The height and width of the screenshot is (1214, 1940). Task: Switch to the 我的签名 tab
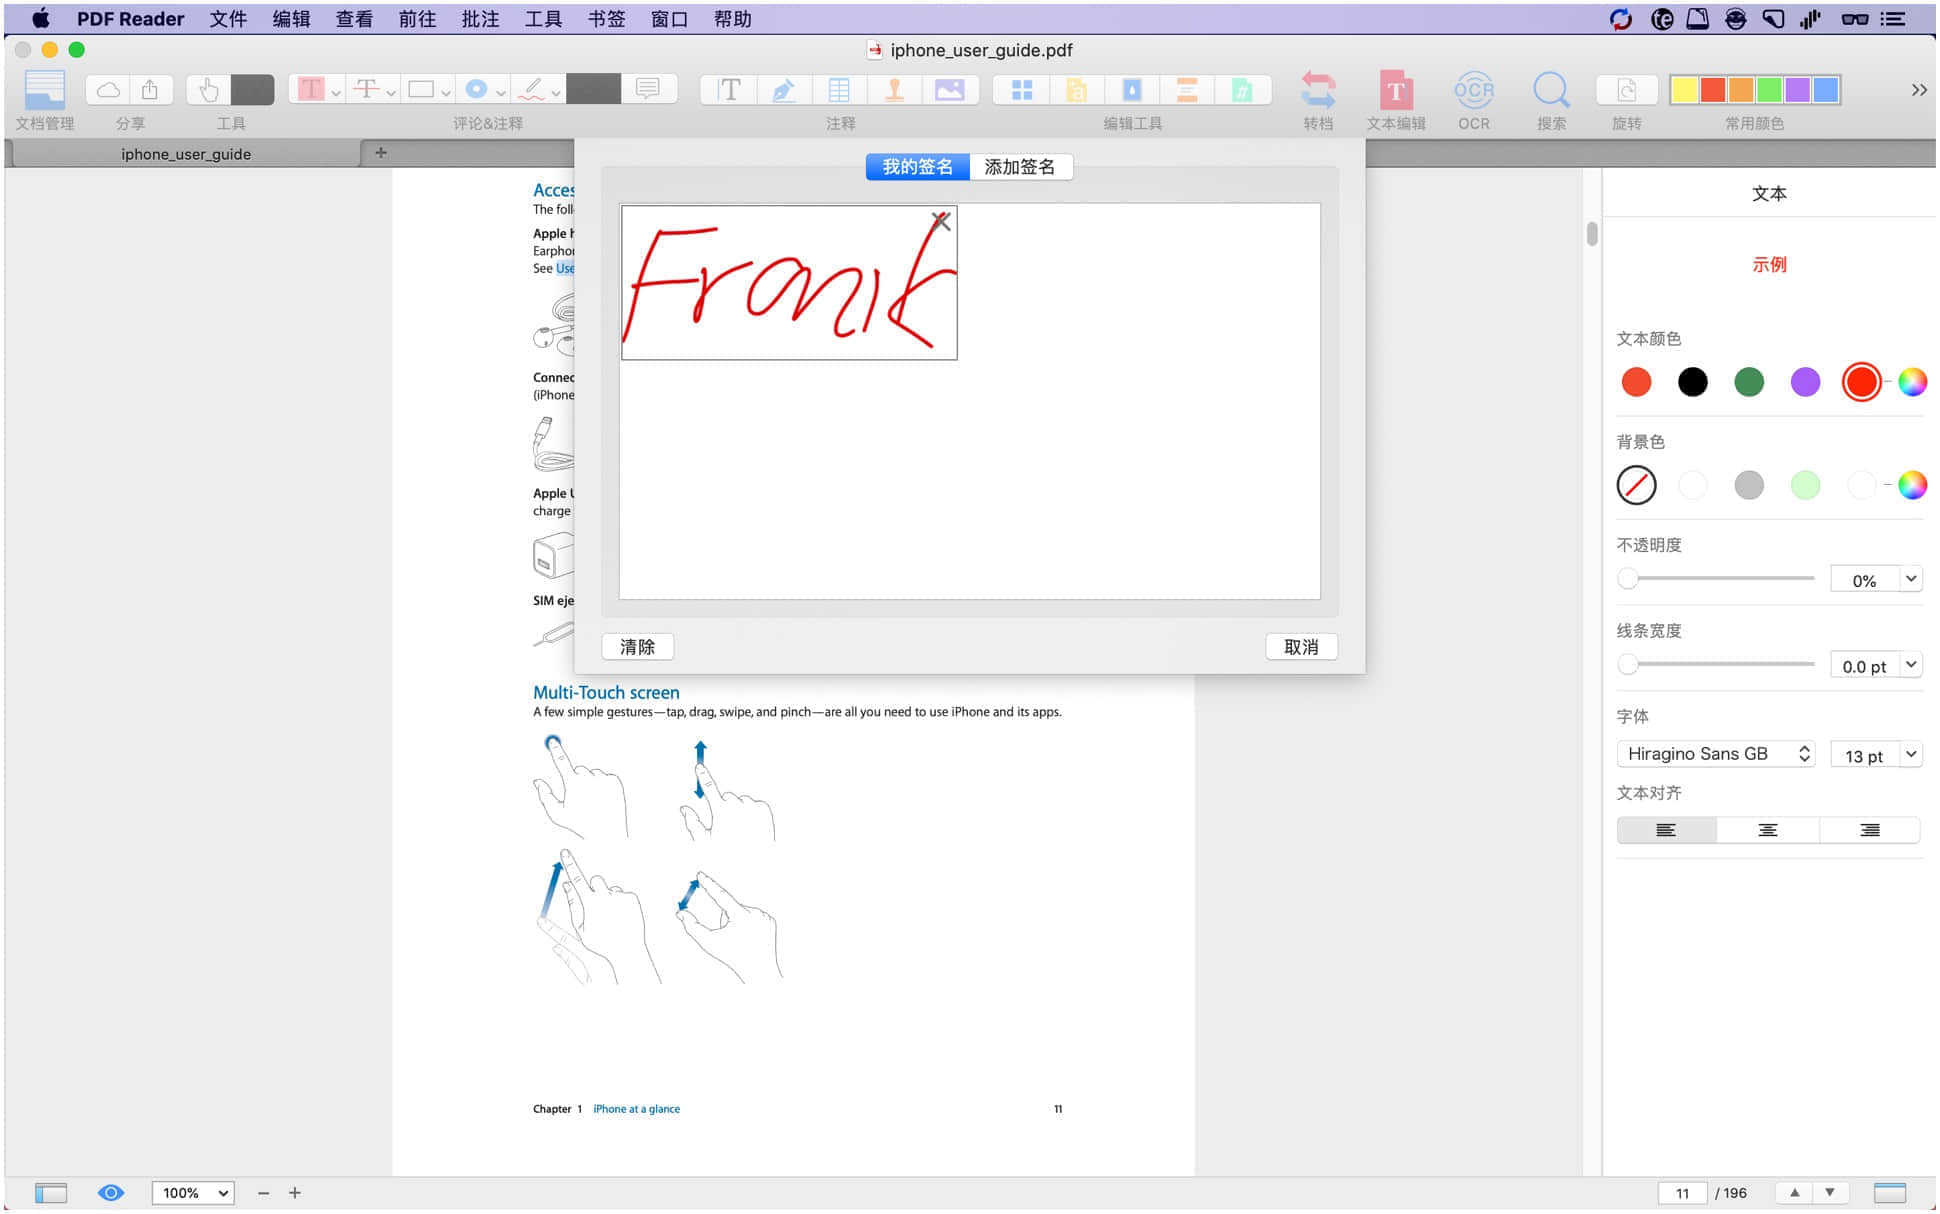[917, 167]
